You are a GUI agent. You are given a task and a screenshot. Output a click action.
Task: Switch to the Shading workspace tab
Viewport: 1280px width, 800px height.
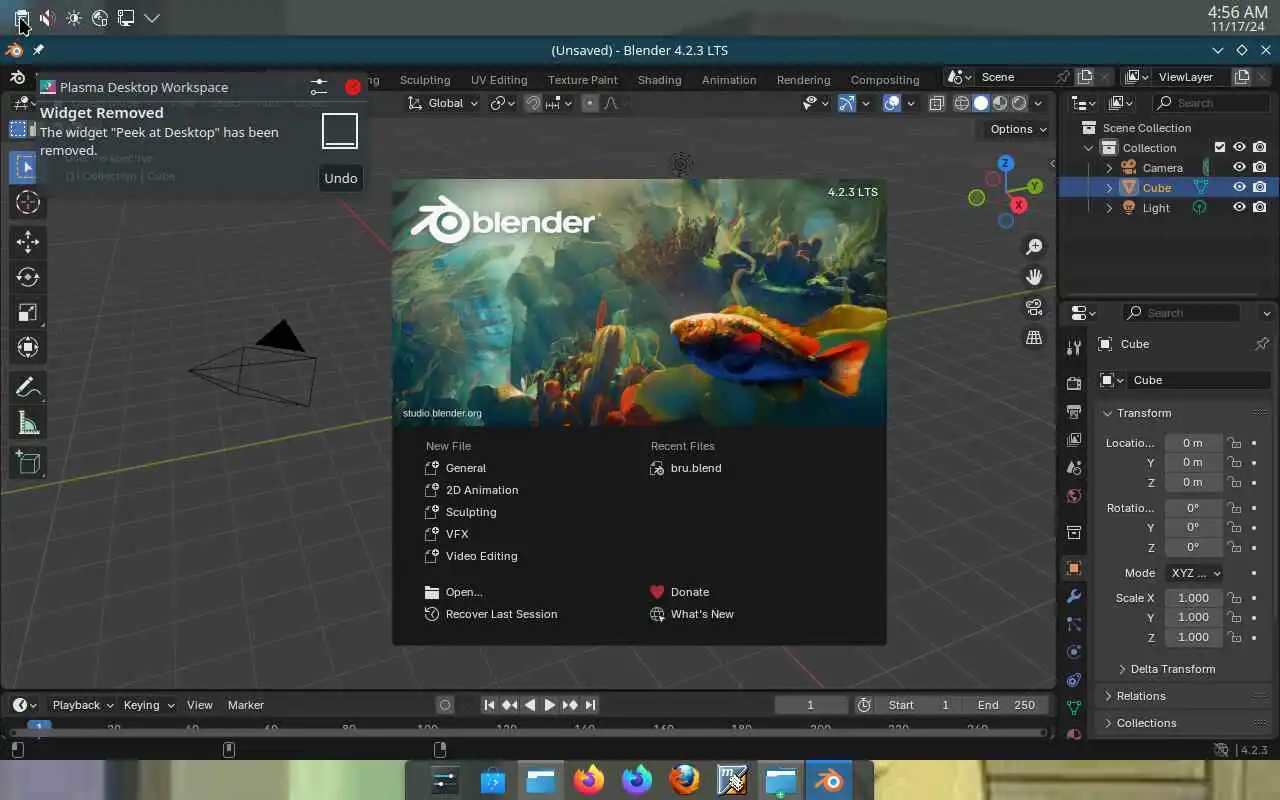pos(659,80)
